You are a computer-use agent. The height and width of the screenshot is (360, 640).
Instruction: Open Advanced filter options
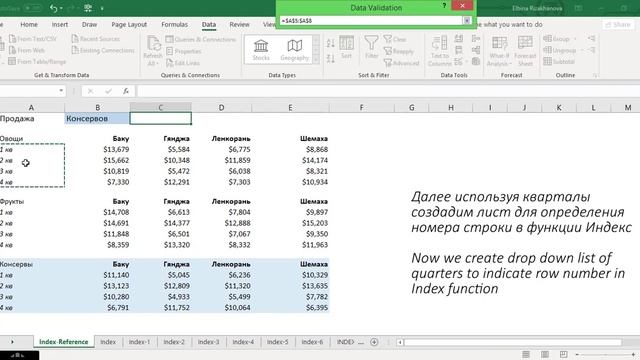tap(401, 63)
